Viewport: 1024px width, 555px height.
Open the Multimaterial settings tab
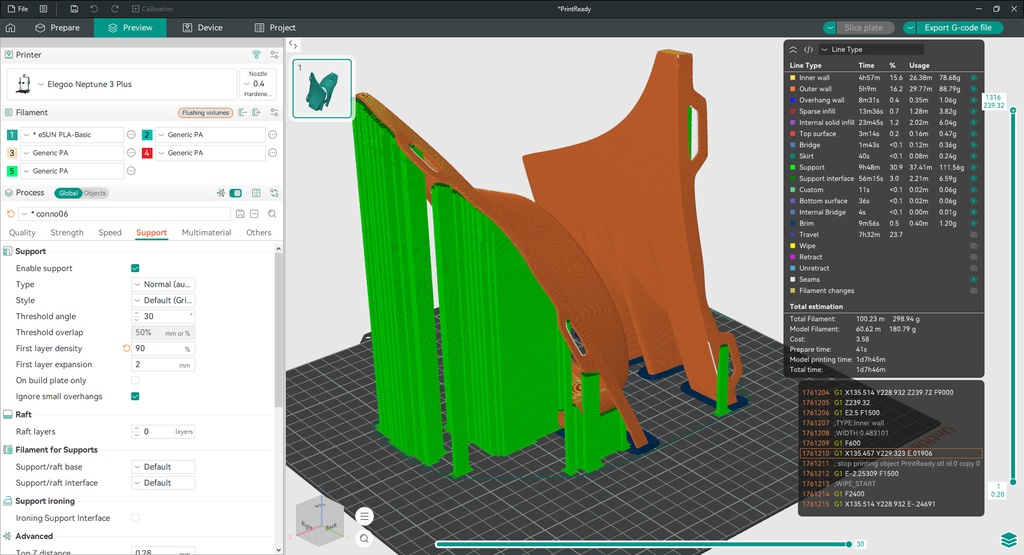[x=206, y=232]
